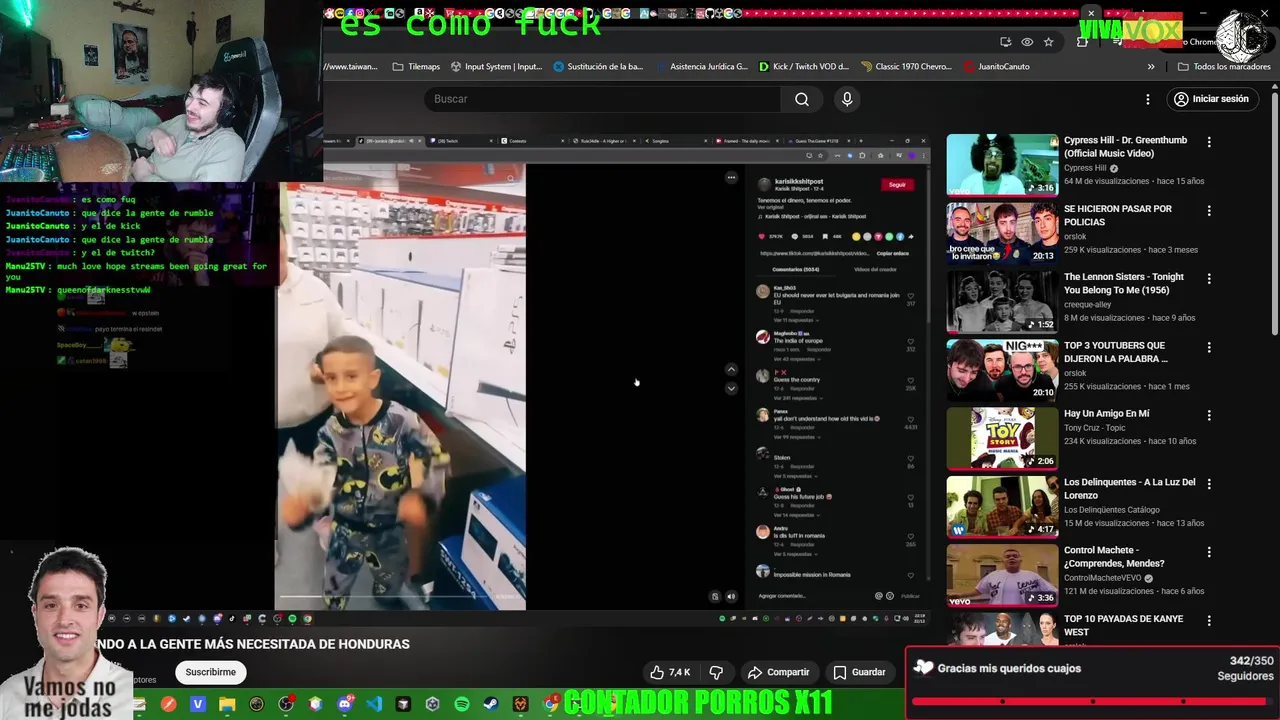Screen dimensions: 1280x720
Task: Click Iniciar sesión button
Action: [x=1211, y=99]
